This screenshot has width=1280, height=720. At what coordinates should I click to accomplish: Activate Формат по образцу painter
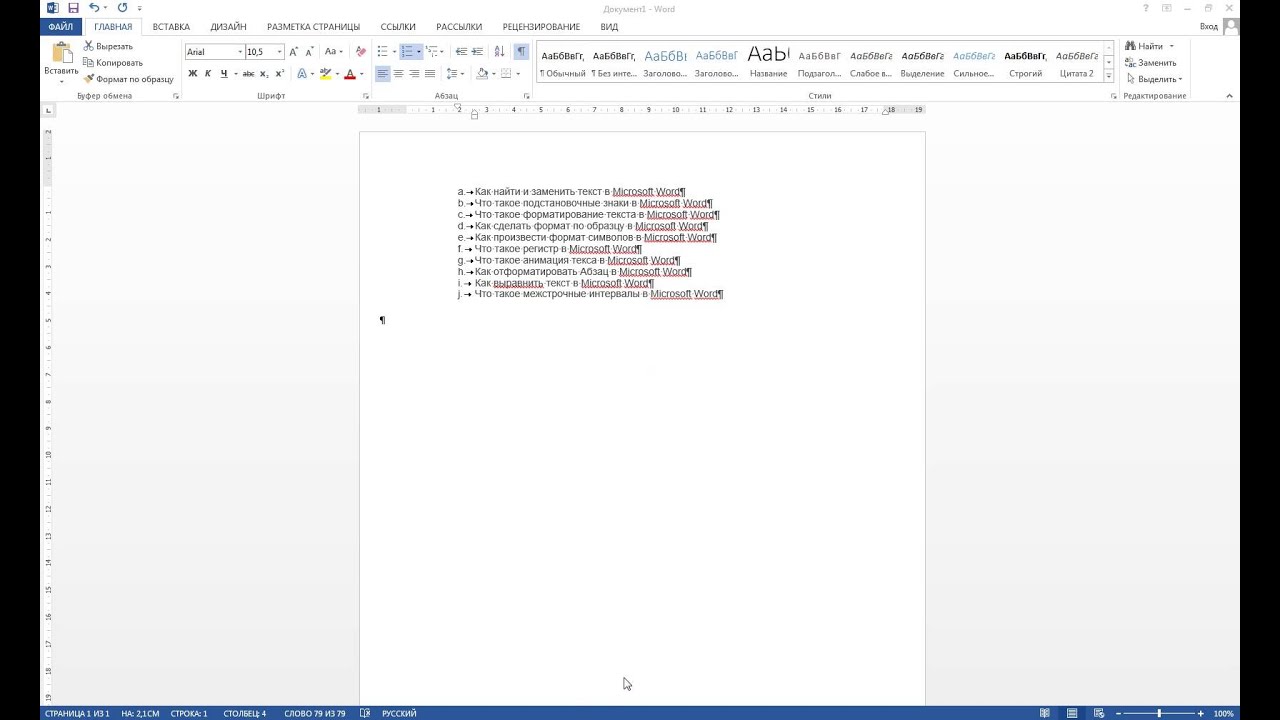(x=128, y=78)
